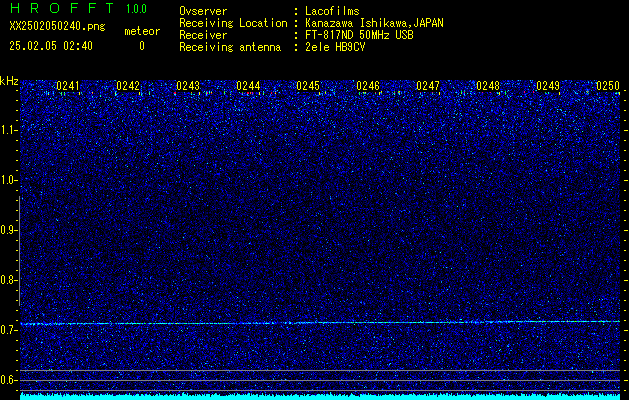The width and height of the screenshot is (629, 400).
Task: Click the version number 1.0.0
Action: pos(136,9)
